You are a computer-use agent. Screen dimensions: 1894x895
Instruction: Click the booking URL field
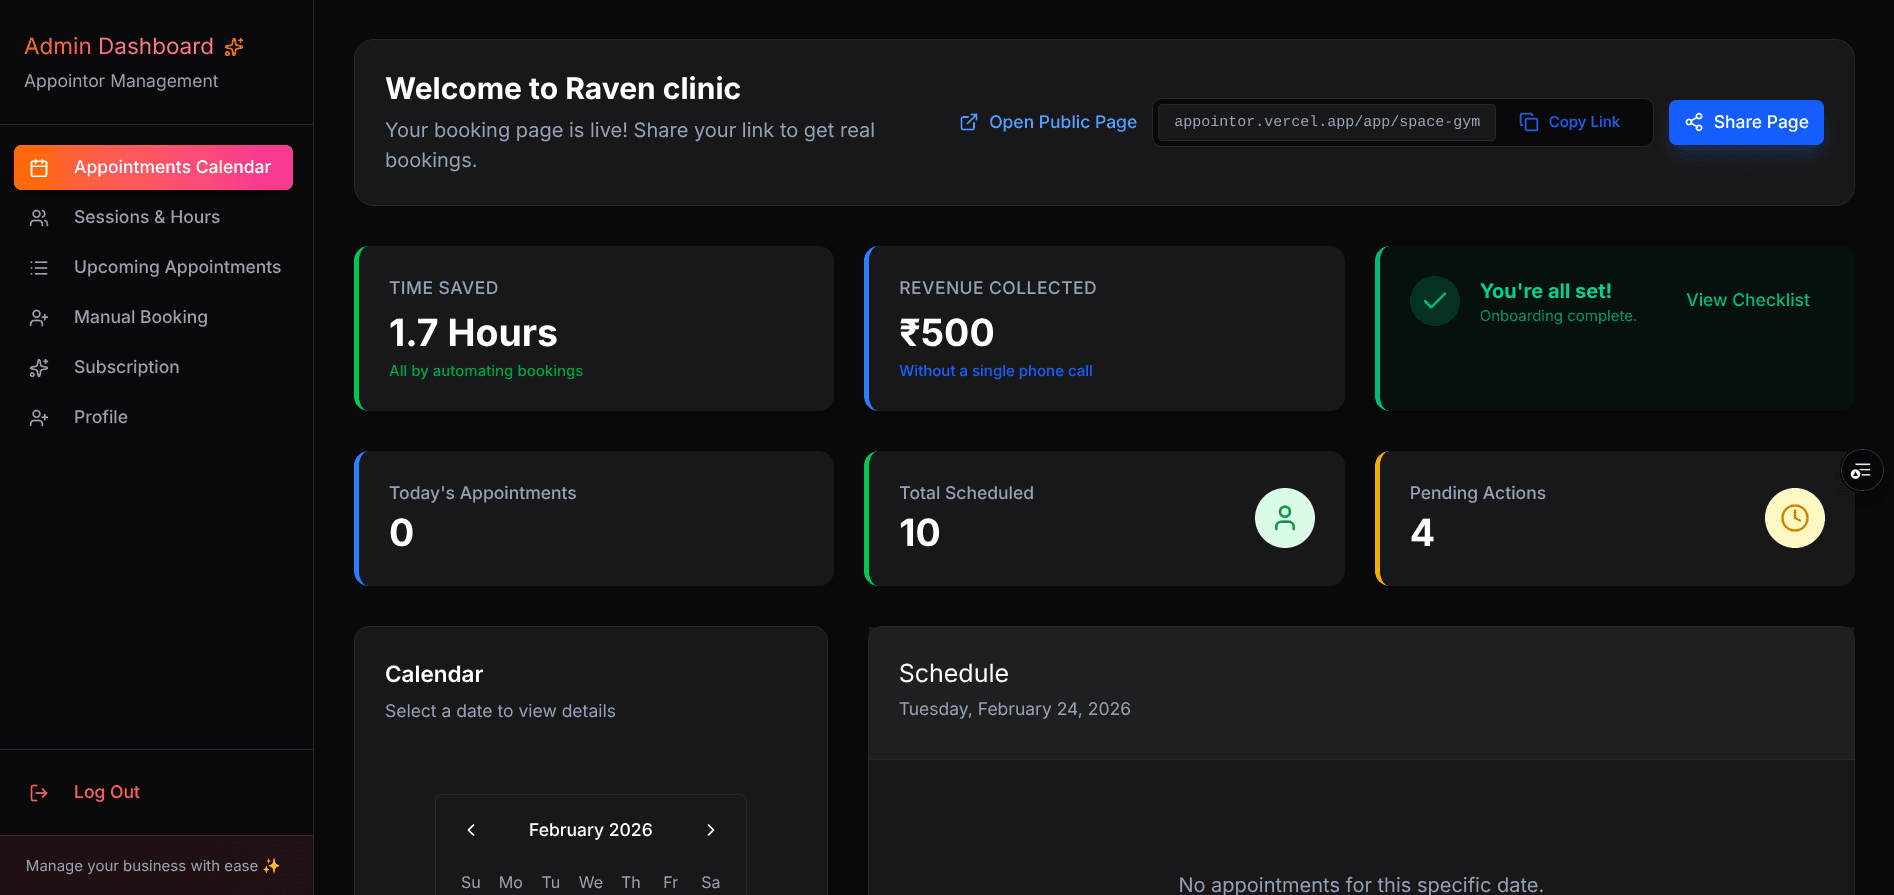(x=1326, y=122)
